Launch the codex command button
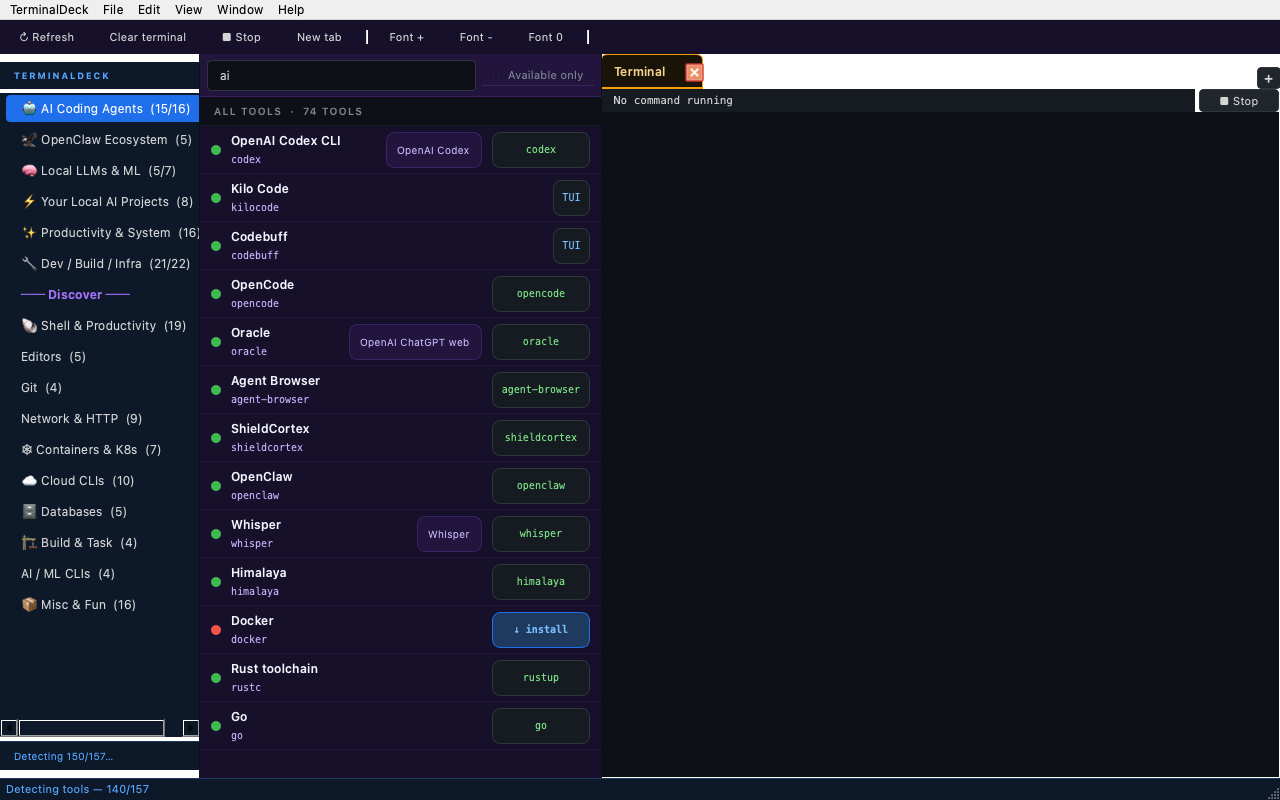This screenshot has width=1280, height=800. [540, 150]
